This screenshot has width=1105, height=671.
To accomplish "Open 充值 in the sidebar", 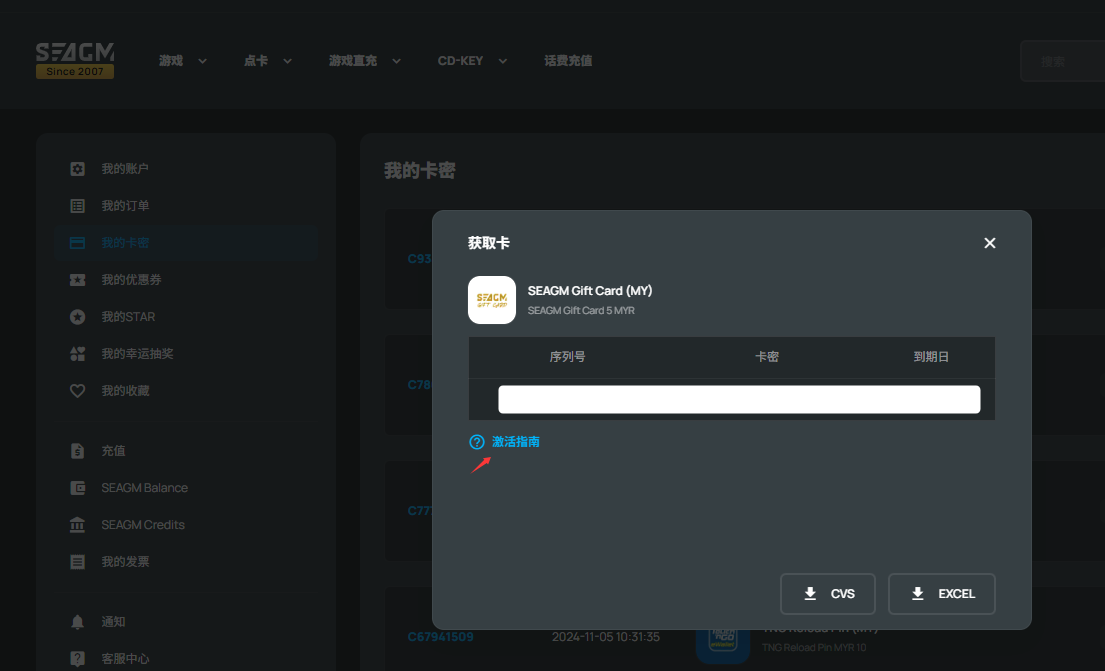I will pos(113,450).
